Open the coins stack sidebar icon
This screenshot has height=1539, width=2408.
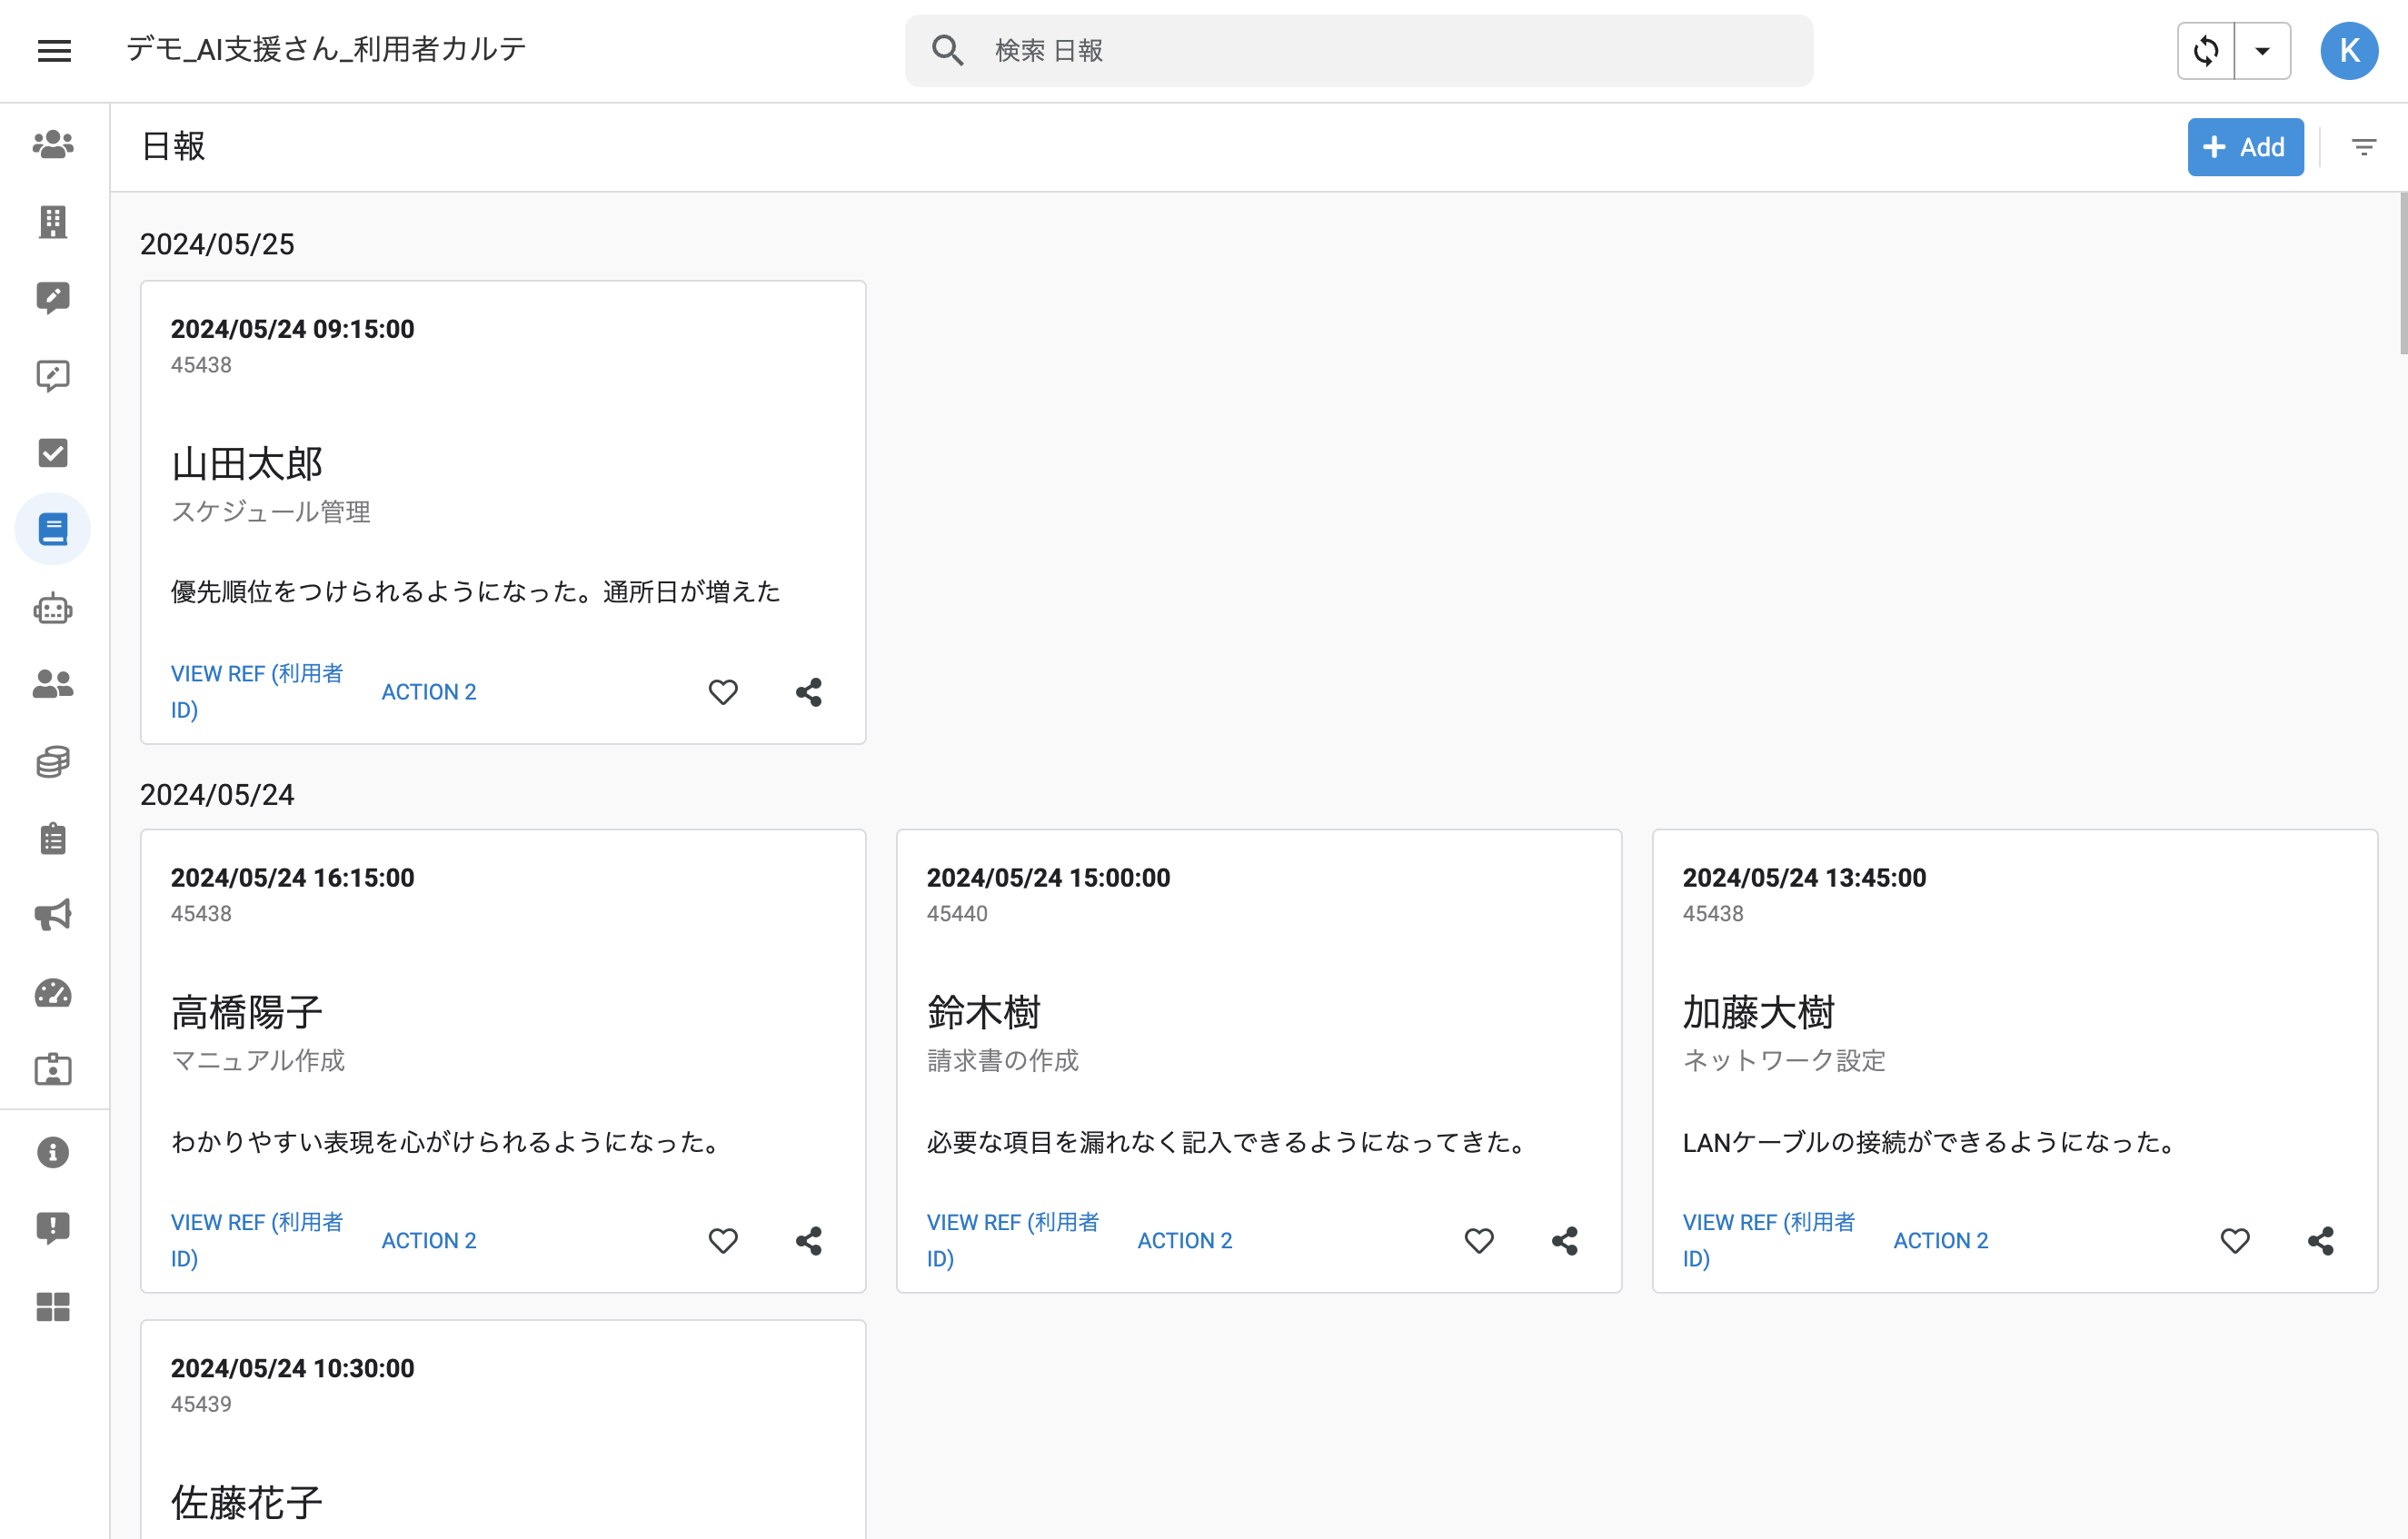point(53,762)
